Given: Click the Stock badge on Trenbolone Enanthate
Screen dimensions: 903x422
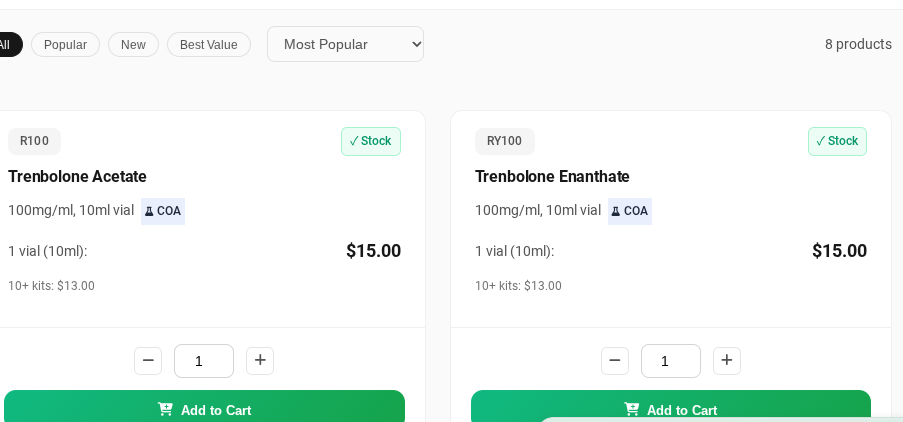Looking at the screenshot, I should coord(837,141).
